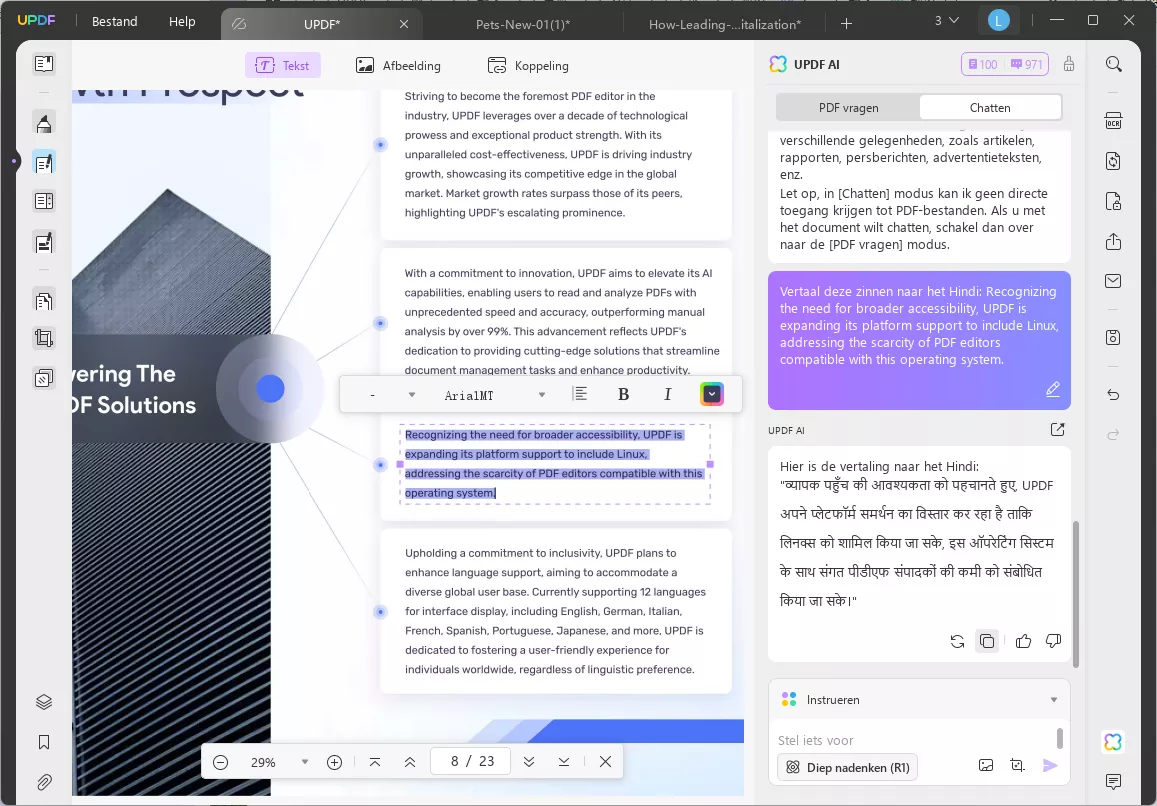Click the Stel iets voor chat input
Image resolution: width=1157 pixels, height=806 pixels.
click(913, 740)
